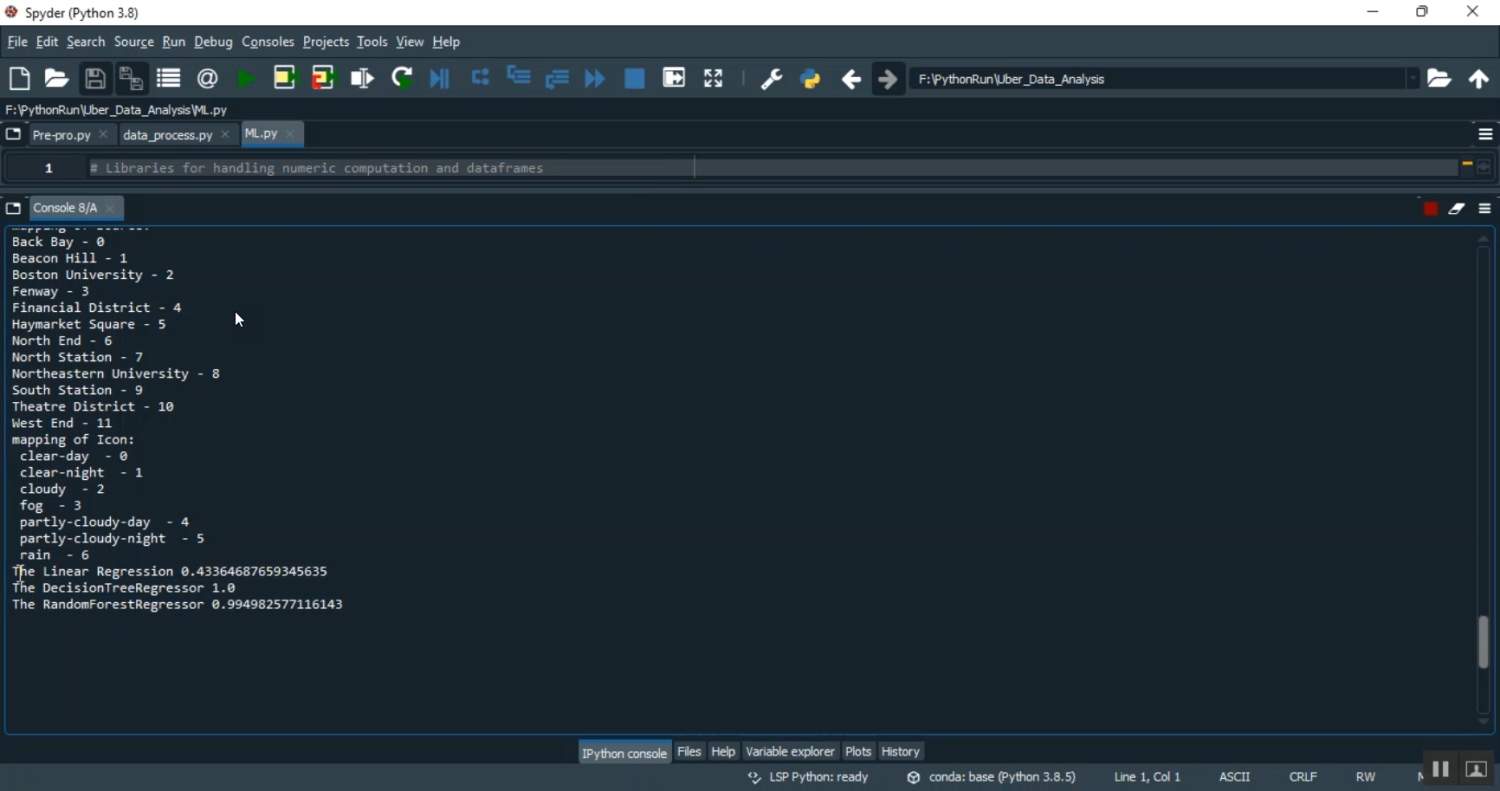Image resolution: width=1500 pixels, height=791 pixels.
Task: Close the Pre-pro.py tab
Action: coord(104,135)
